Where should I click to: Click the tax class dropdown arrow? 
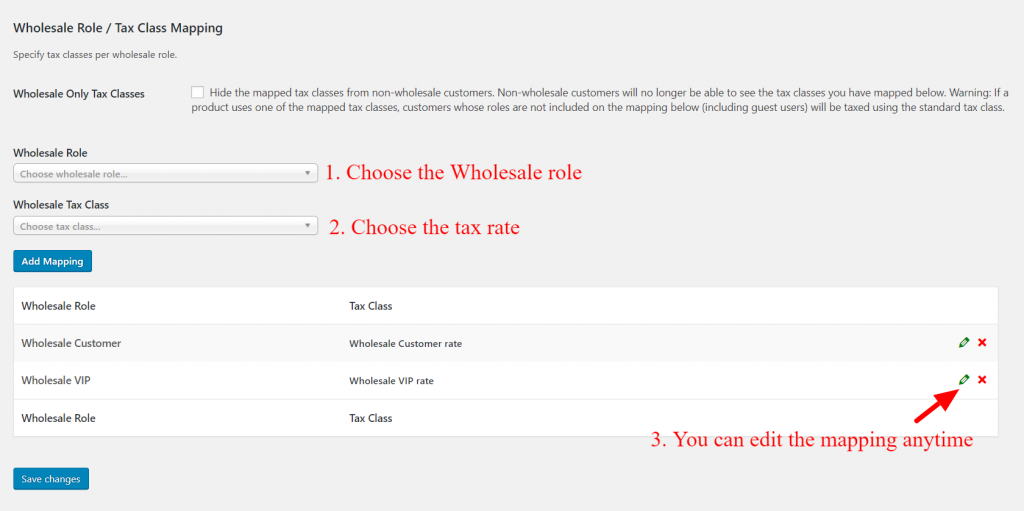pos(308,226)
